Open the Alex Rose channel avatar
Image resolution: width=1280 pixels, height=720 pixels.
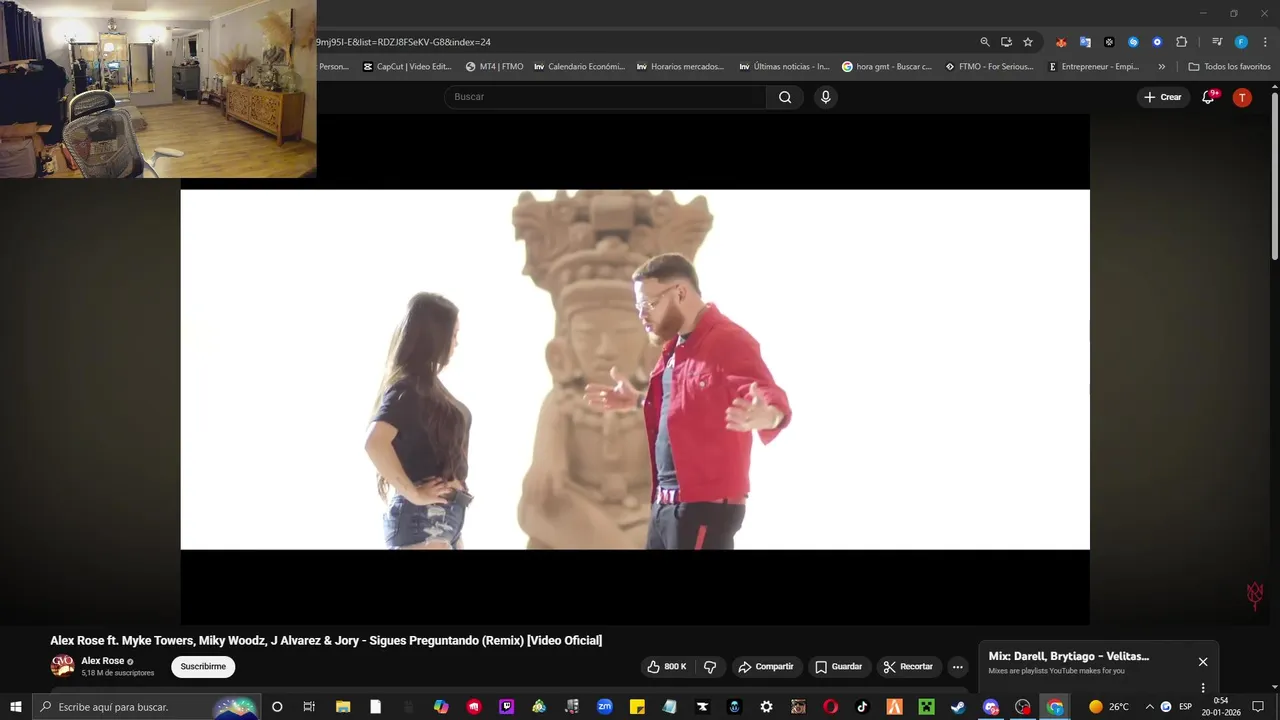click(62, 666)
